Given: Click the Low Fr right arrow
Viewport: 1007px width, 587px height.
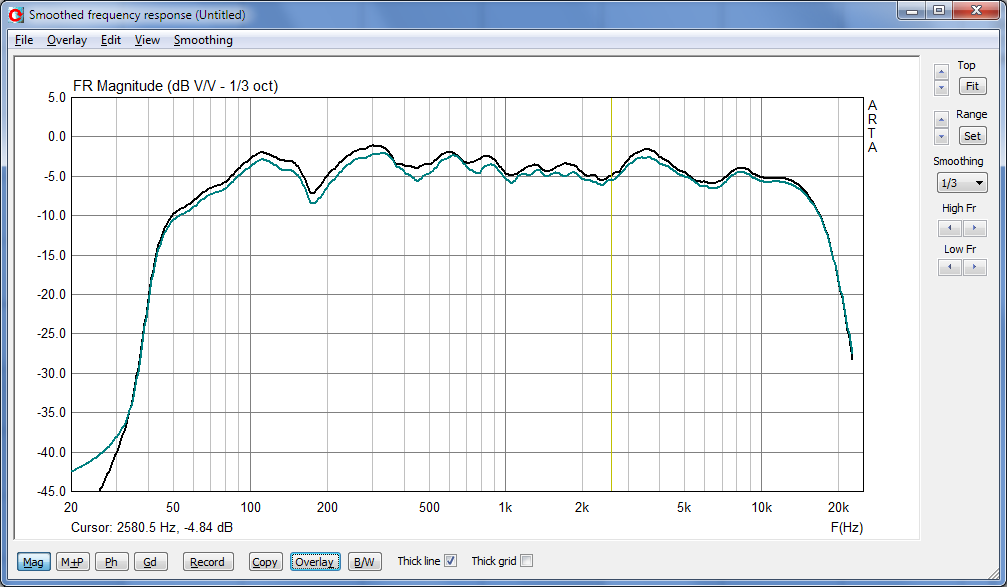Looking at the screenshot, I should 975,267.
